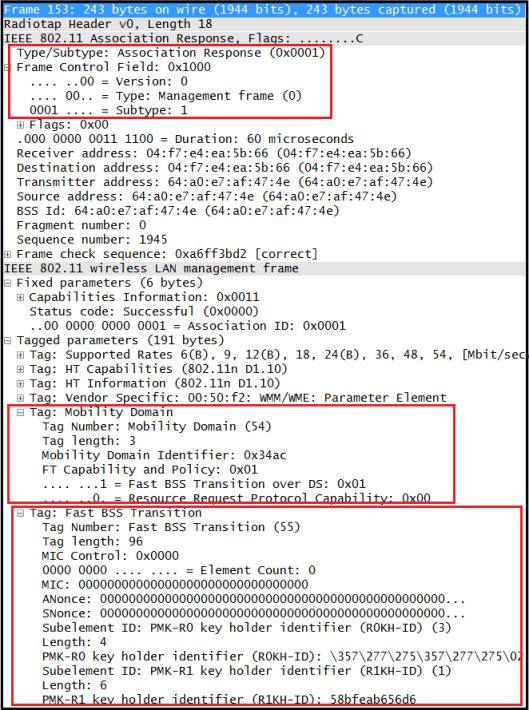This screenshot has width=529, height=710.
Task: Select IEEE 802.11 wireless LAN management frame
Action: coord(264,269)
